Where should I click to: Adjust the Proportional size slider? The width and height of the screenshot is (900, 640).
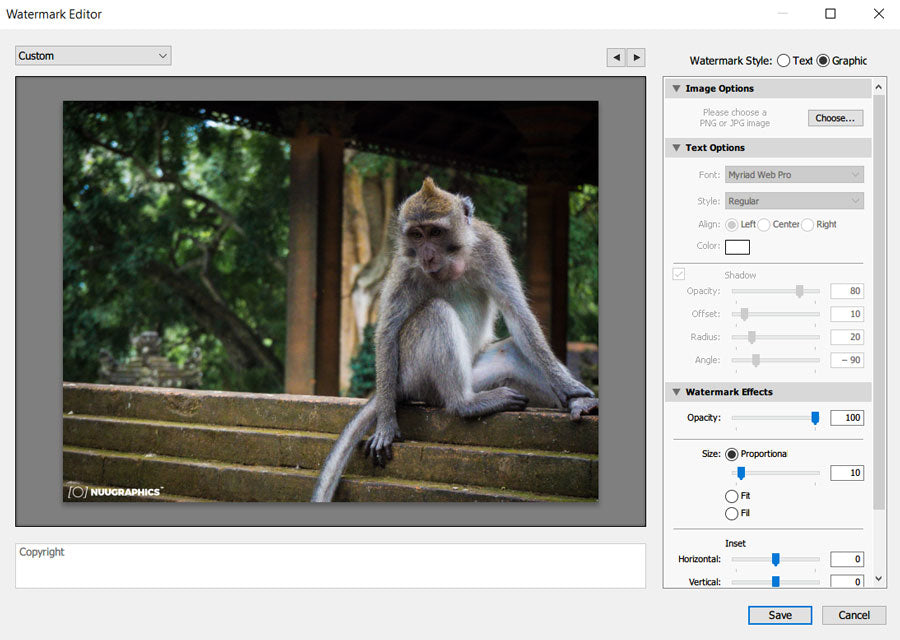(x=741, y=472)
